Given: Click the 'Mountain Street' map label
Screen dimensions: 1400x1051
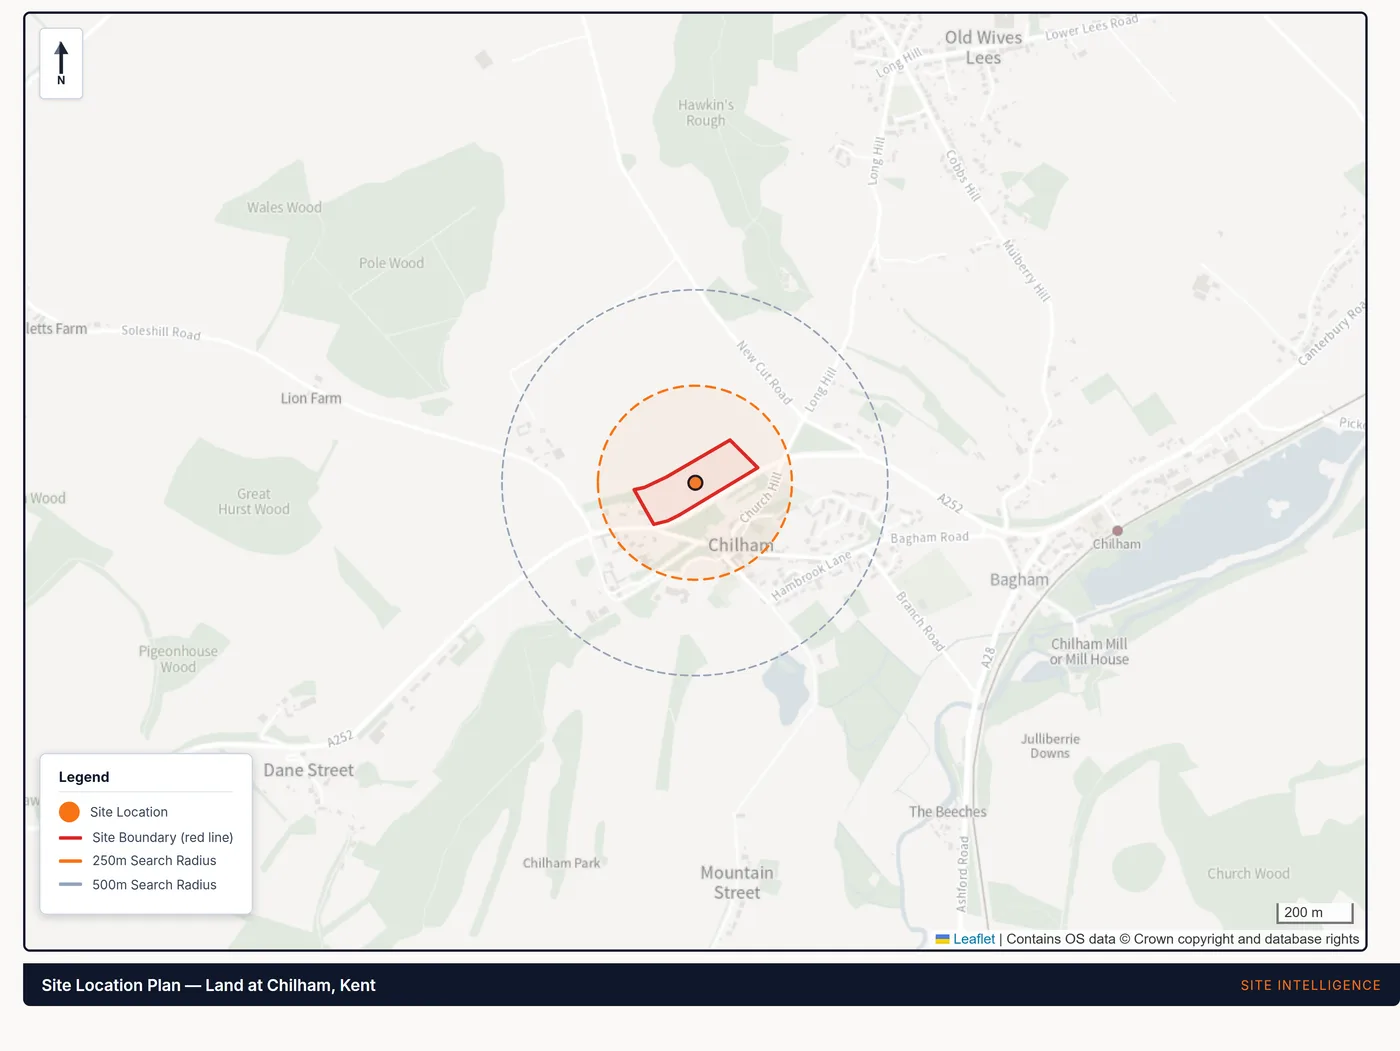Looking at the screenshot, I should (737, 883).
